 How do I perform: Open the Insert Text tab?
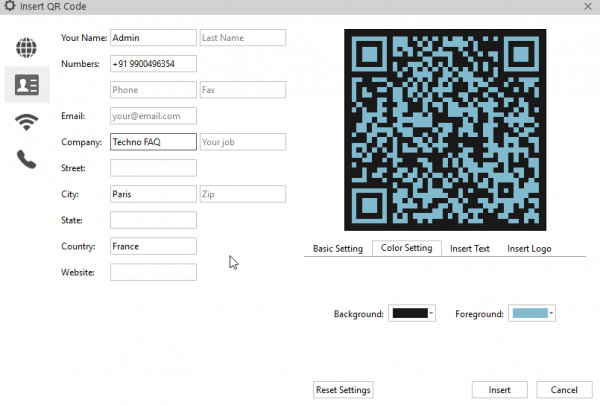(x=470, y=249)
